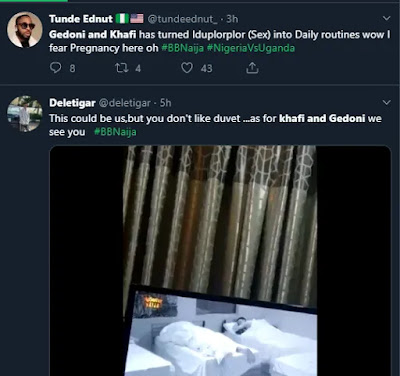Open the curtain and bedroom video thumbnail
This screenshot has width=400, height=376.
(220, 261)
